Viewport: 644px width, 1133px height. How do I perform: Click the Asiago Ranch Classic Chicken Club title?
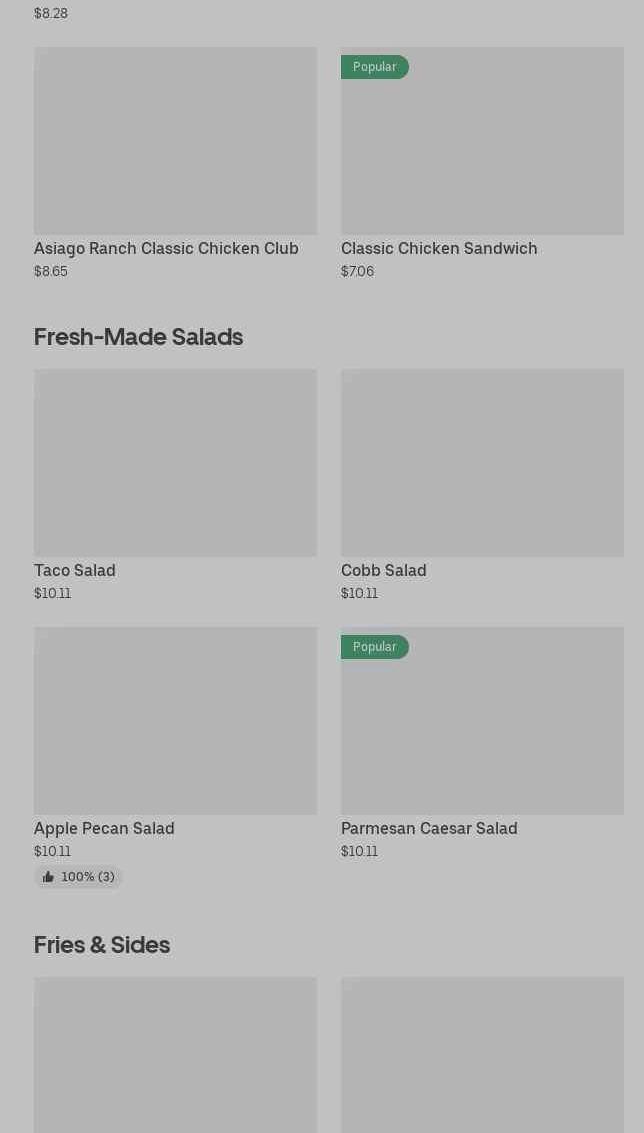166,249
